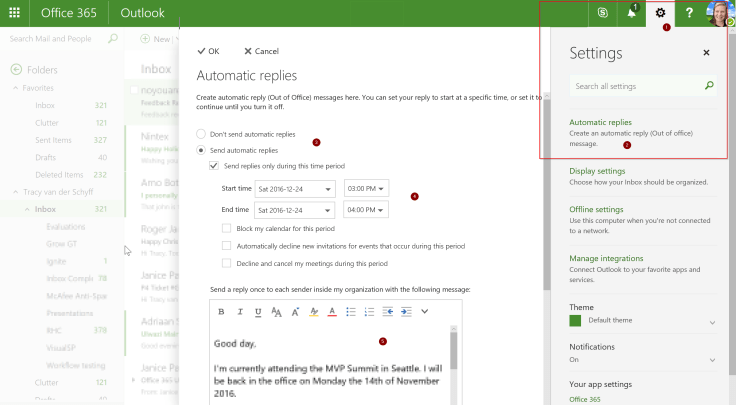736x405 pixels.
Task: Cancel the automatic replies changes
Action: click(x=260, y=51)
